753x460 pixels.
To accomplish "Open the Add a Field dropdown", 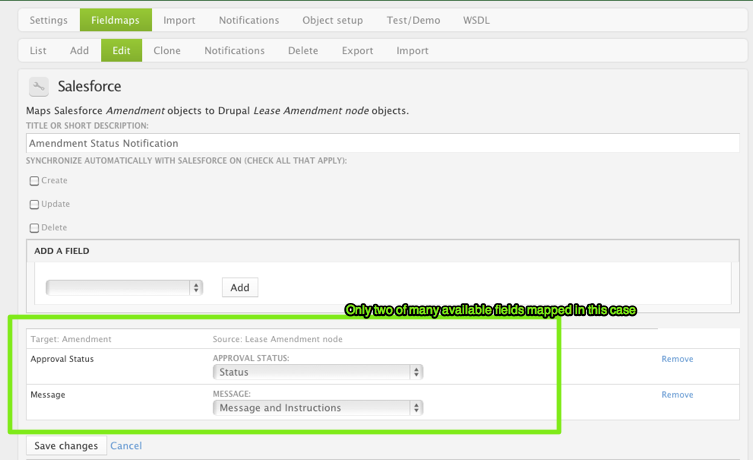I will point(124,288).
